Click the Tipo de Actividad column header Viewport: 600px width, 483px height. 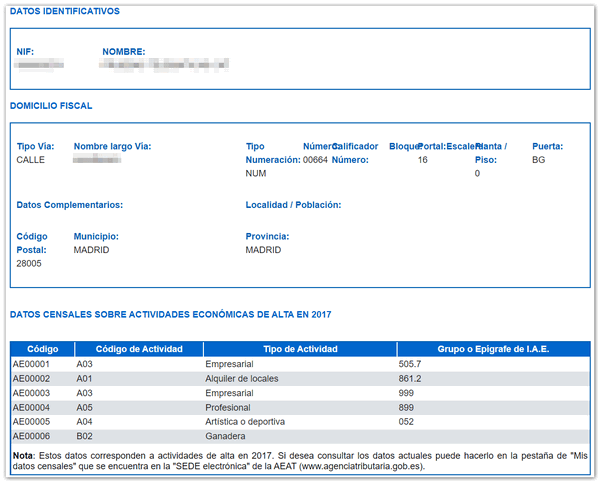(x=300, y=349)
